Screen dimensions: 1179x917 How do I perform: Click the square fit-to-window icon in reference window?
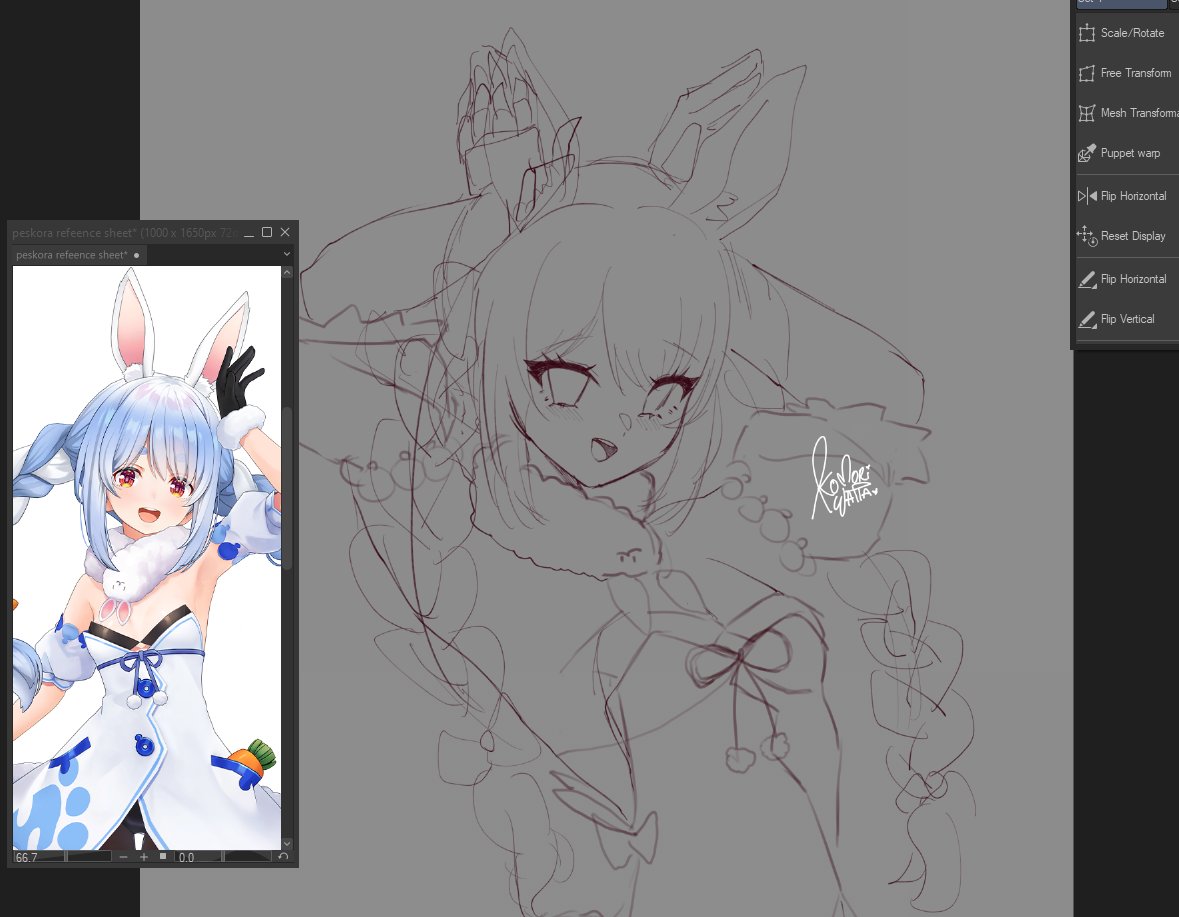[x=162, y=856]
